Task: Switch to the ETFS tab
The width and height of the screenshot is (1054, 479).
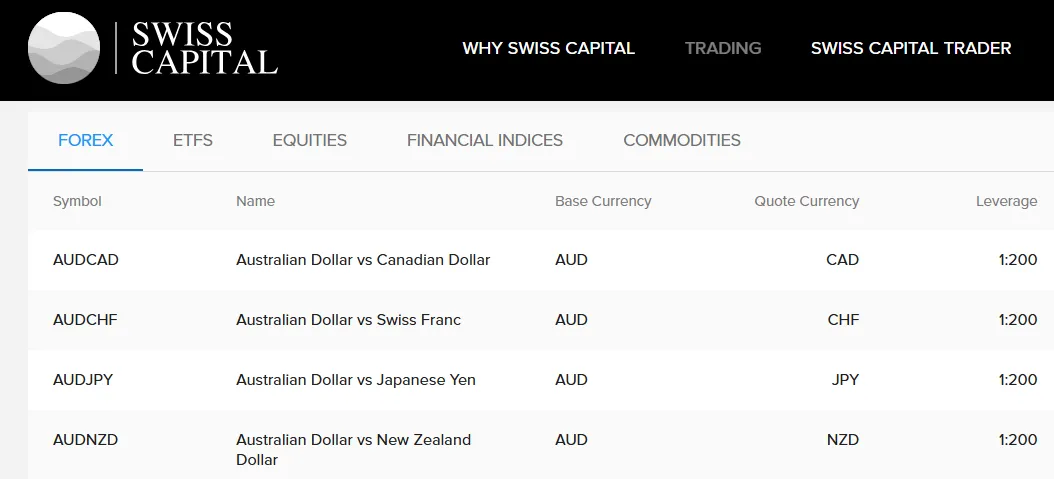Action: 193,140
